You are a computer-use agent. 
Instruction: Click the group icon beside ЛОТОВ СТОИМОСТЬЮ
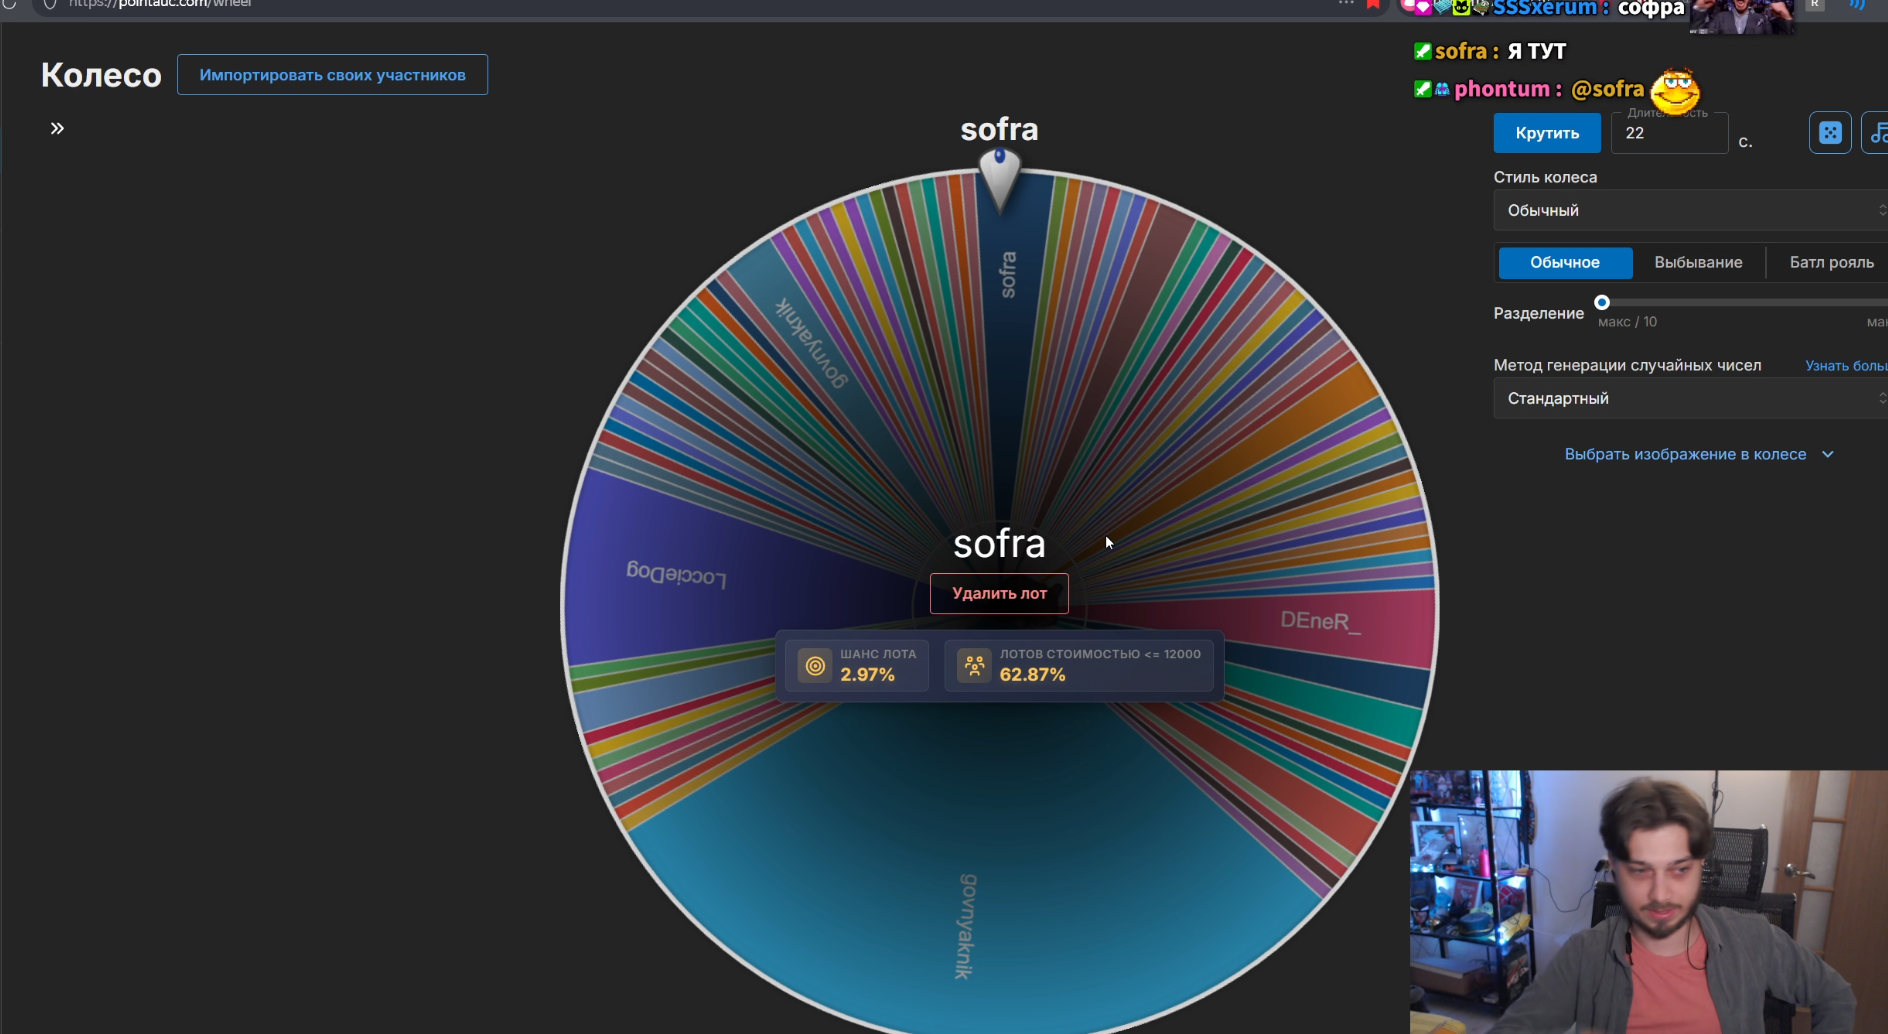pos(974,665)
